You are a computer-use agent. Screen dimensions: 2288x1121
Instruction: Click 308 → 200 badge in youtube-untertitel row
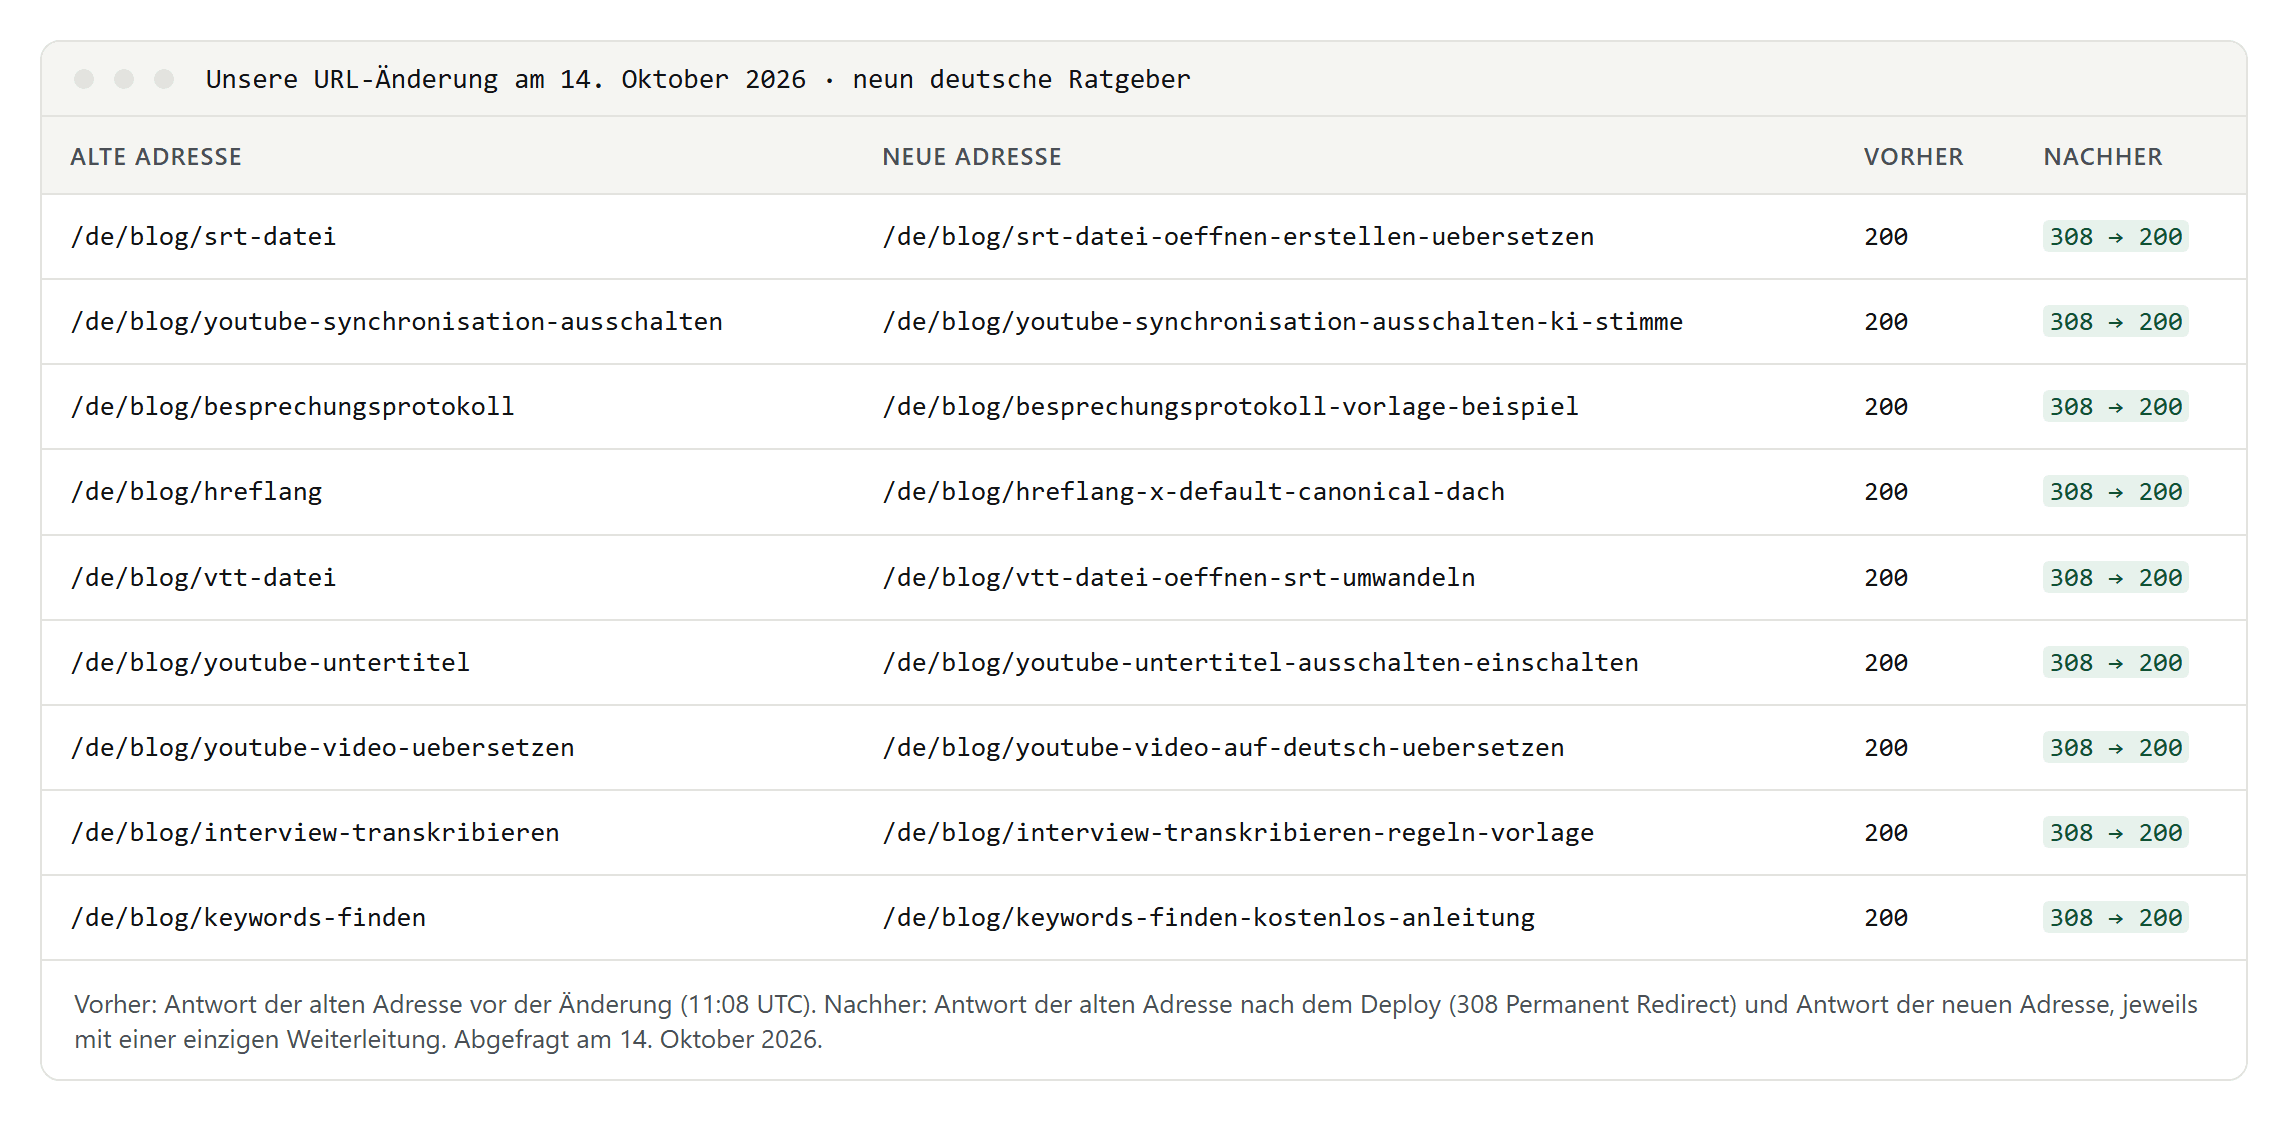click(x=2116, y=663)
